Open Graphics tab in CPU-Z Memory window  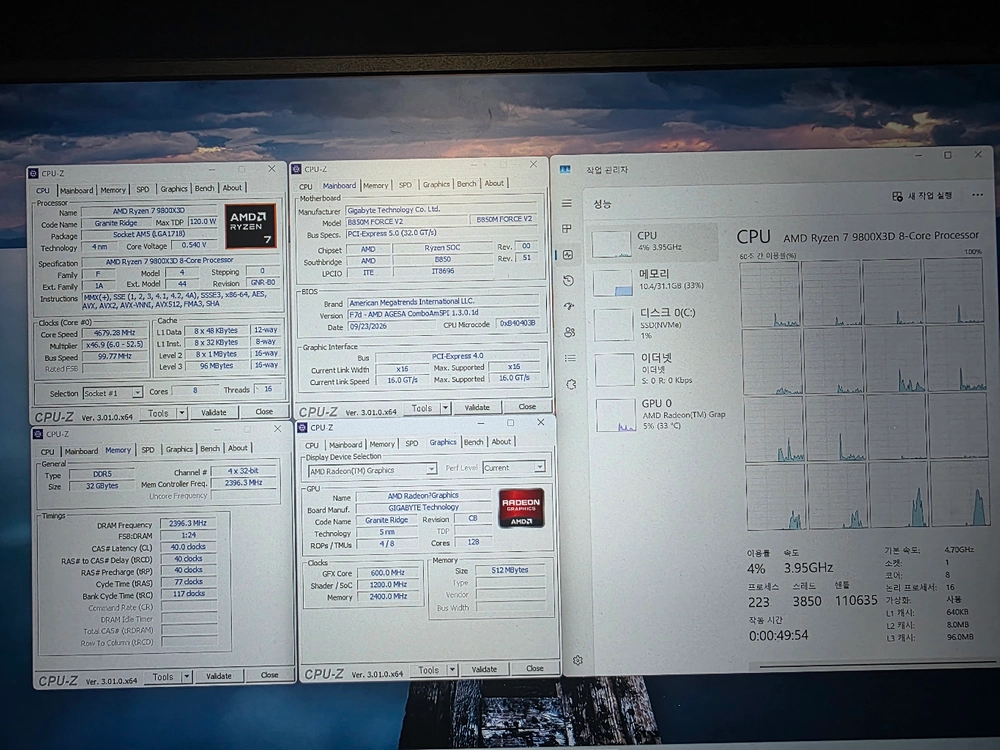click(179, 449)
